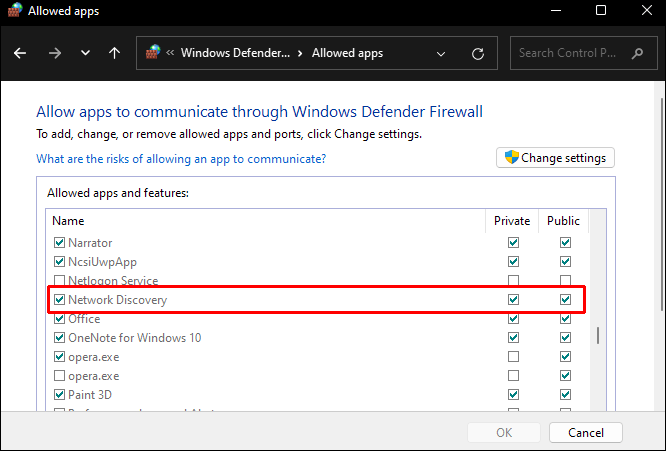The image size is (666, 451).
Task: Open the Allowed apps breadcrumb segment
Action: coord(347,53)
